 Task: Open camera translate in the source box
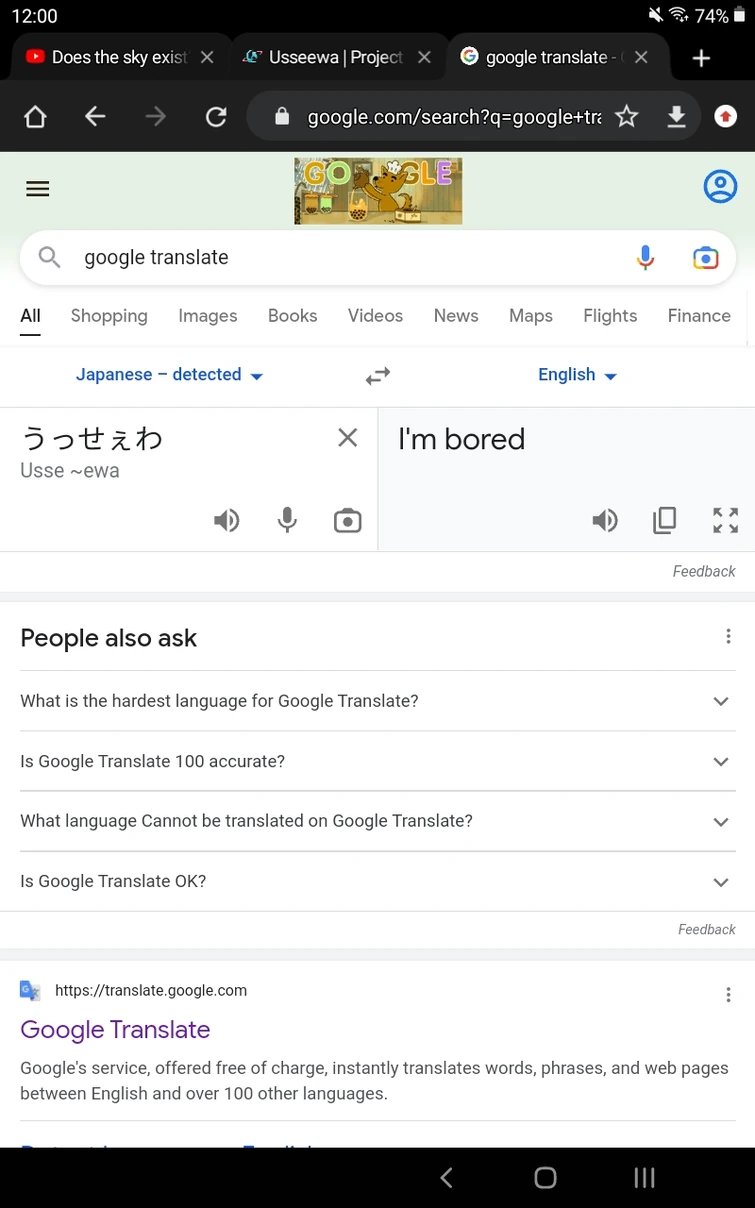347,520
